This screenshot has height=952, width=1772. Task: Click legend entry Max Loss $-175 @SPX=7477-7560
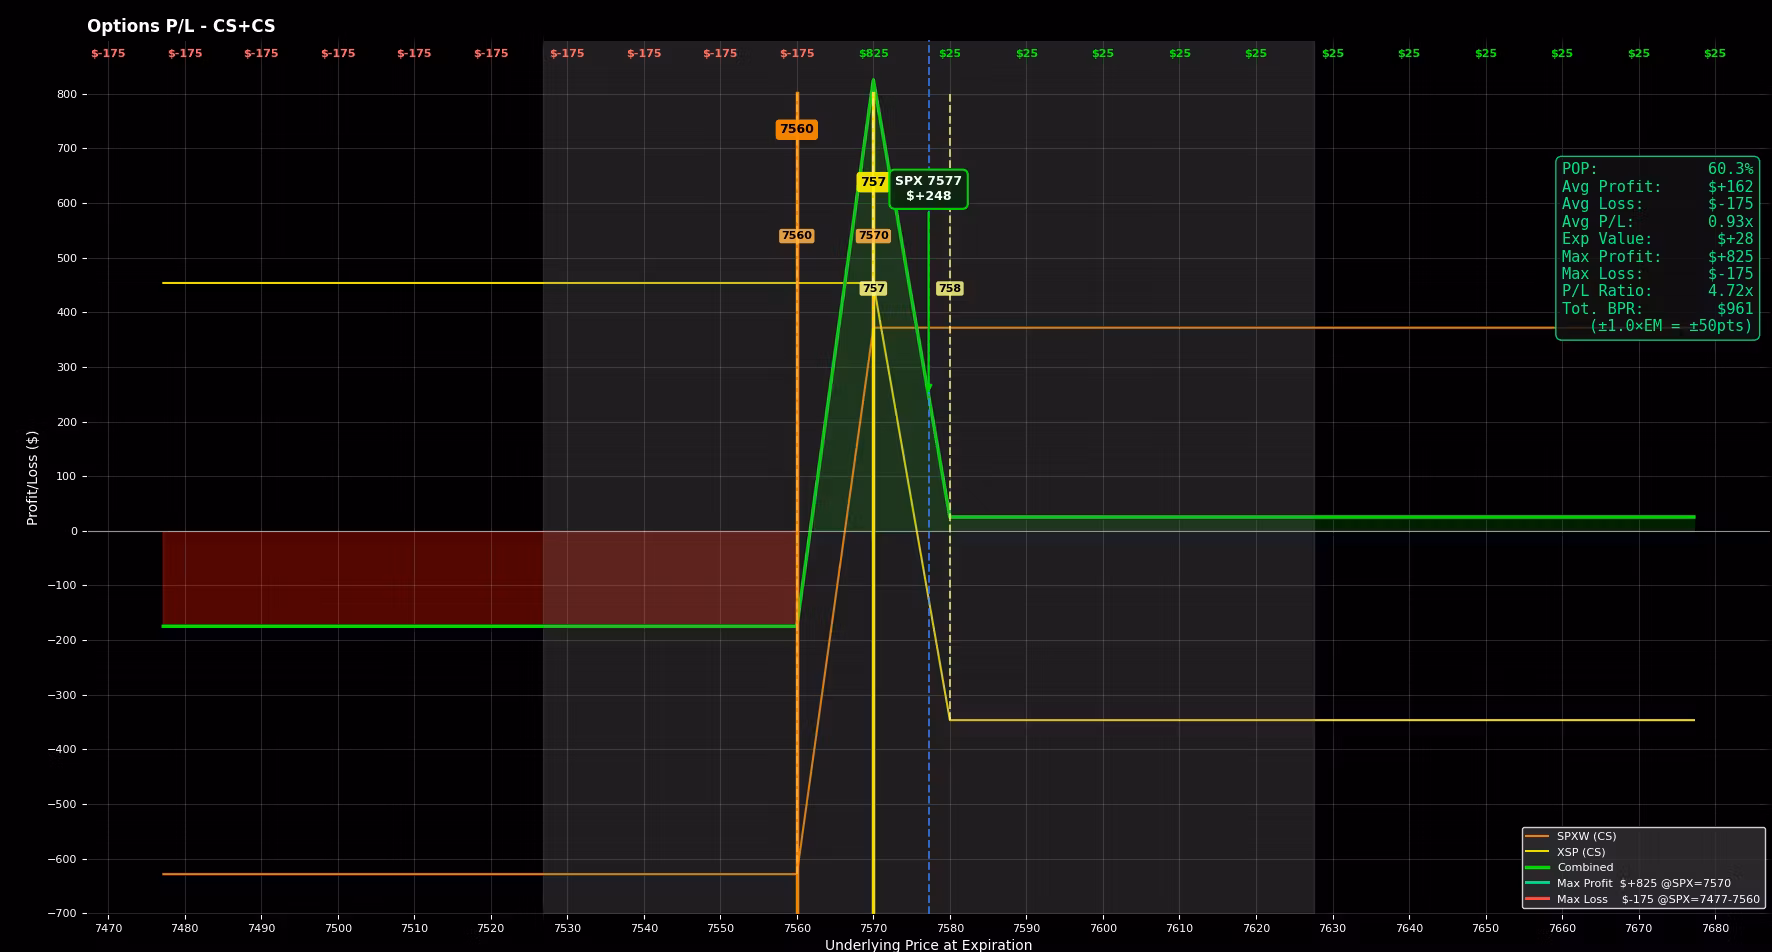[x=1658, y=899]
